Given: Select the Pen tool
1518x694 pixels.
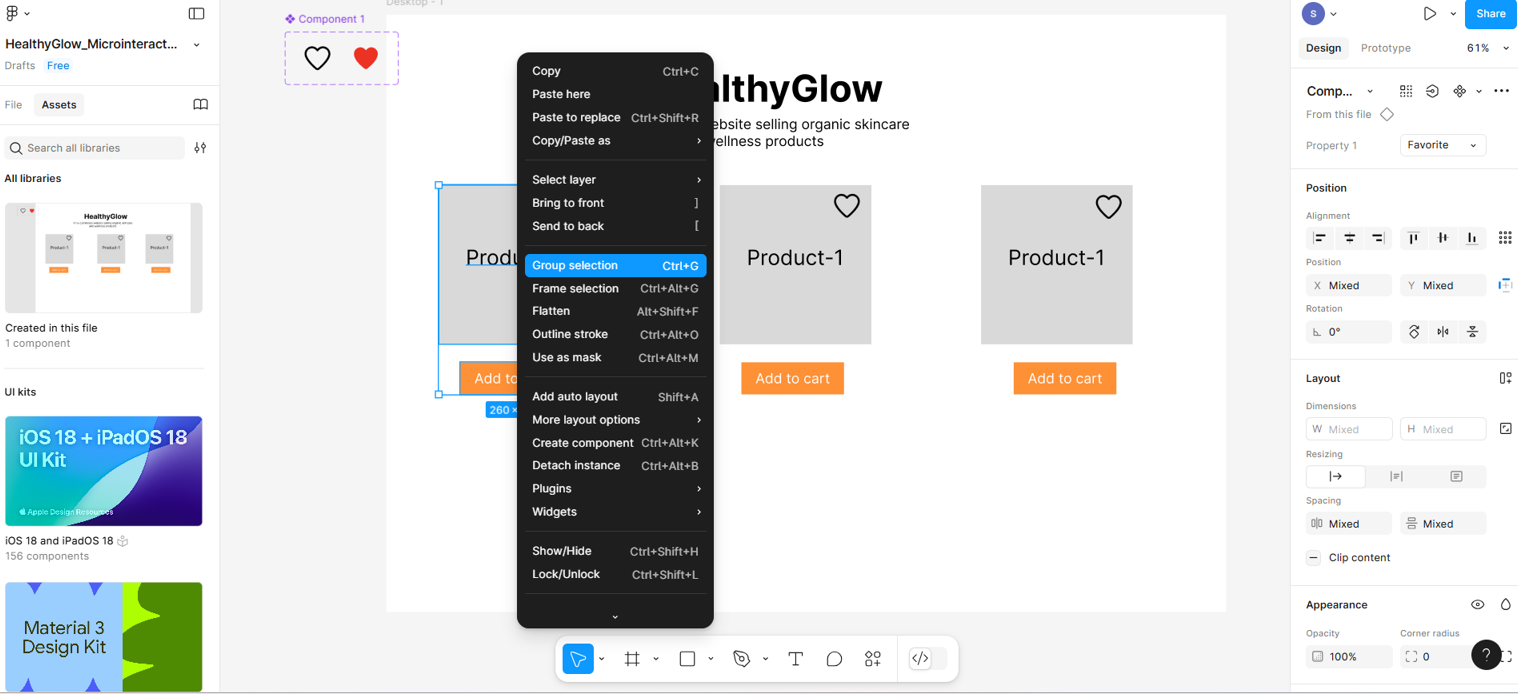Looking at the screenshot, I should [x=741, y=659].
